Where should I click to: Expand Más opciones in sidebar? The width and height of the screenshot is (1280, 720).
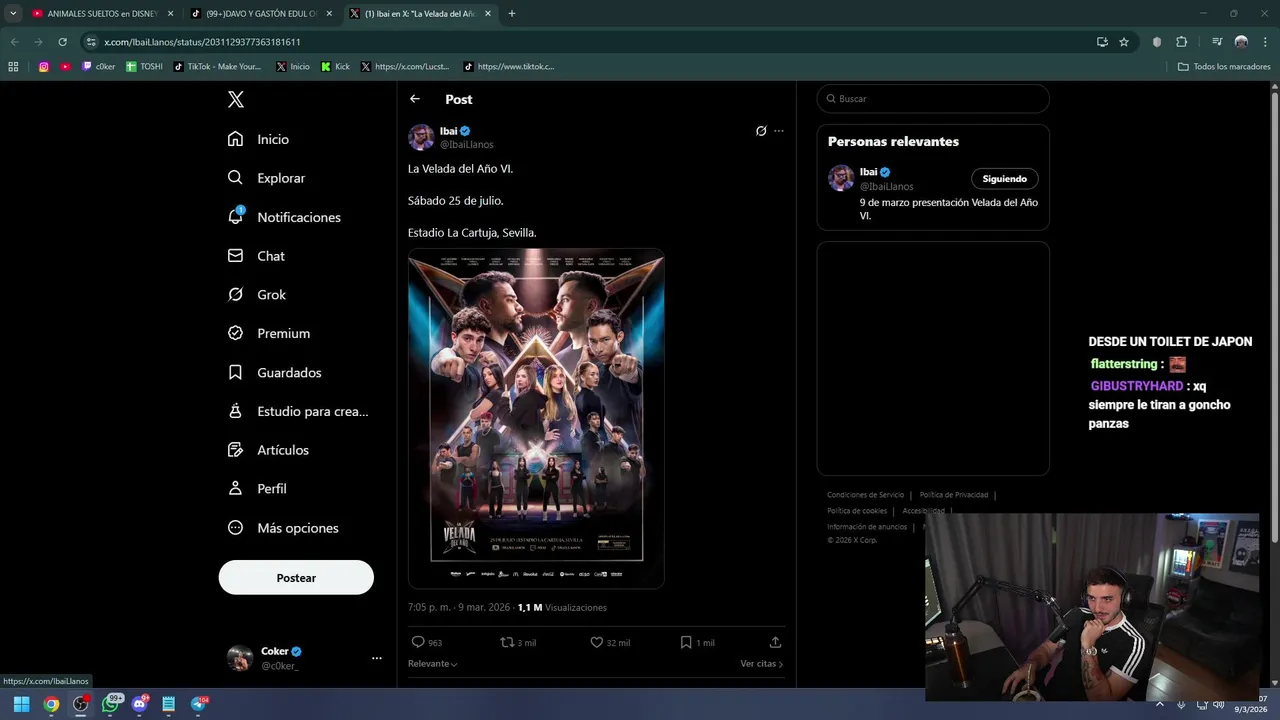pyautogui.click(x=283, y=528)
